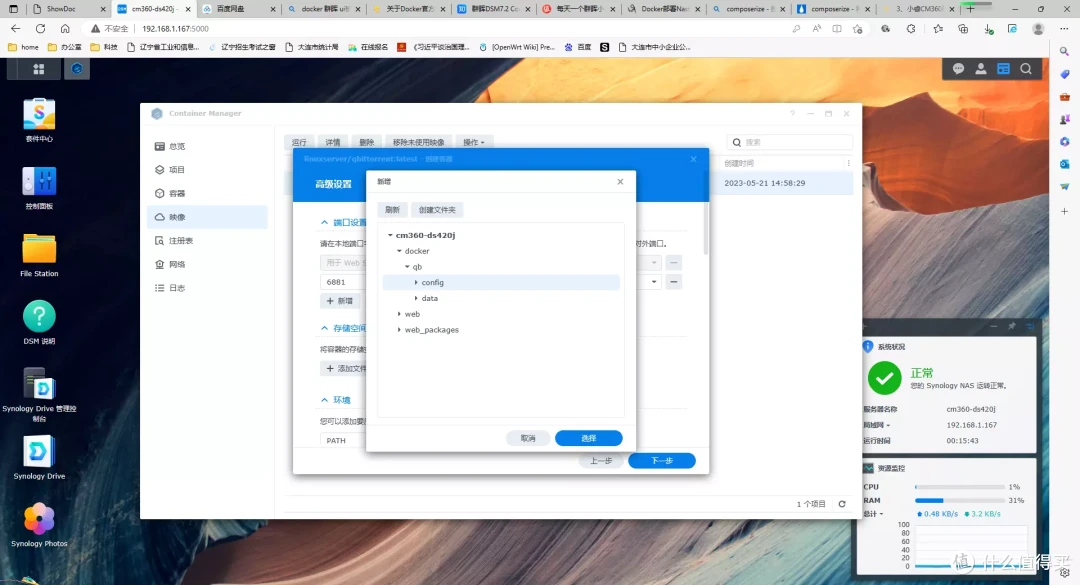Open browser settings ellipsis menu
The height and width of the screenshot is (585, 1080).
tap(1063, 29)
